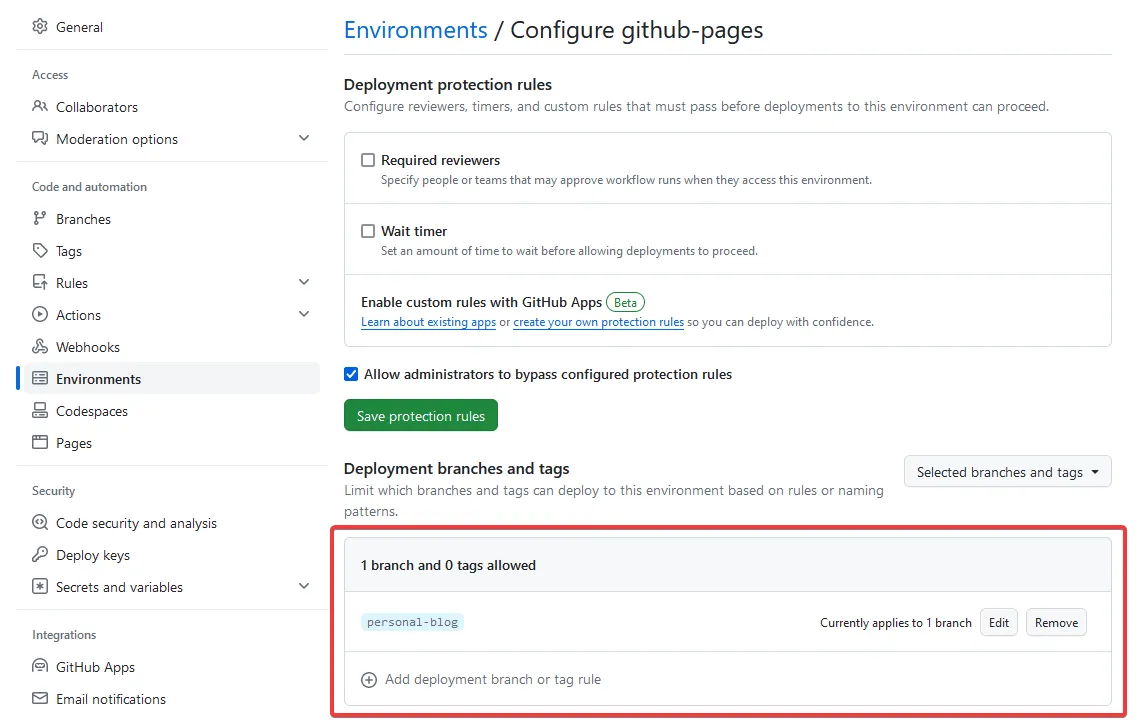Expand the Moderation options chevron

304,138
